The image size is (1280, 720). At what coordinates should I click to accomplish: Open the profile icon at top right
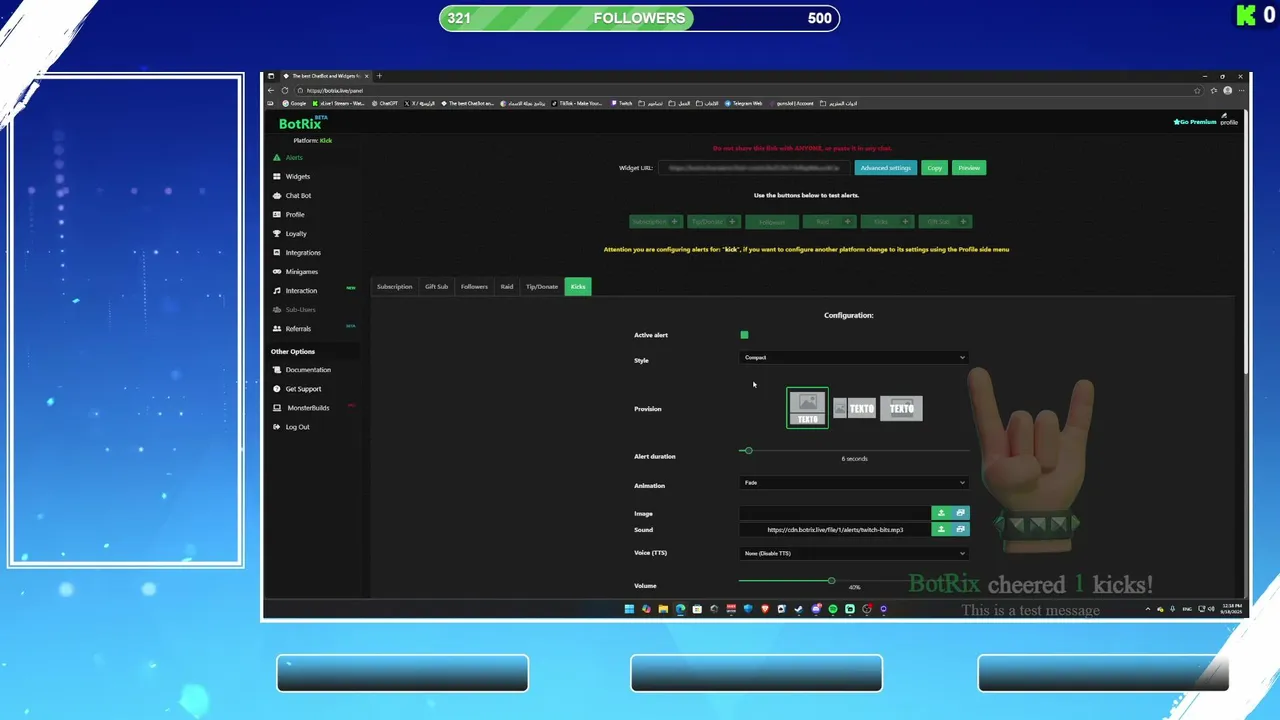[x=1229, y=119]
